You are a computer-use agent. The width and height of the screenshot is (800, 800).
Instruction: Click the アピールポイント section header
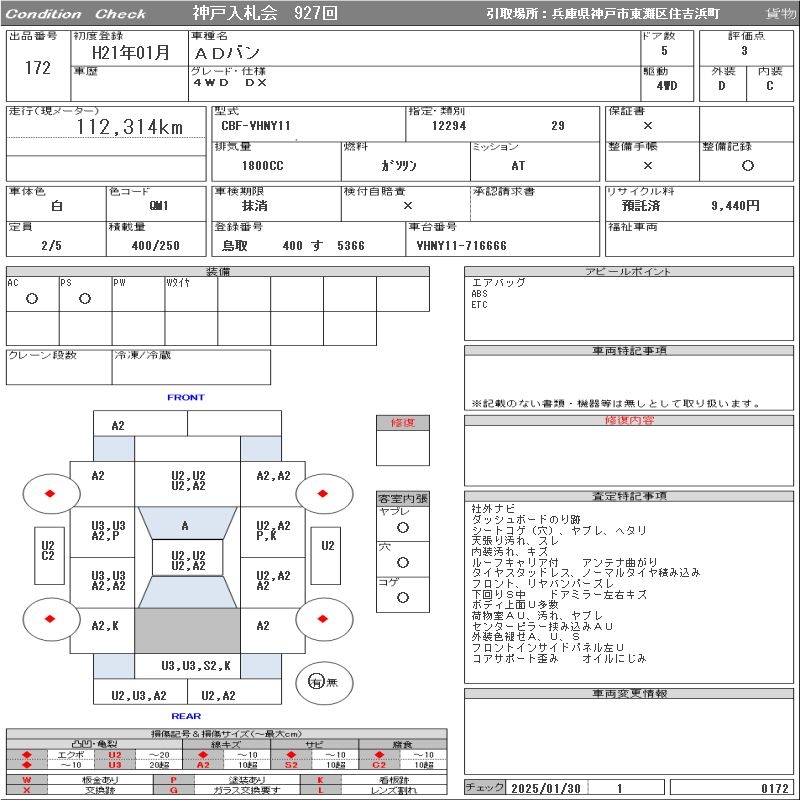pyautogui.click(x=630, y=272)
